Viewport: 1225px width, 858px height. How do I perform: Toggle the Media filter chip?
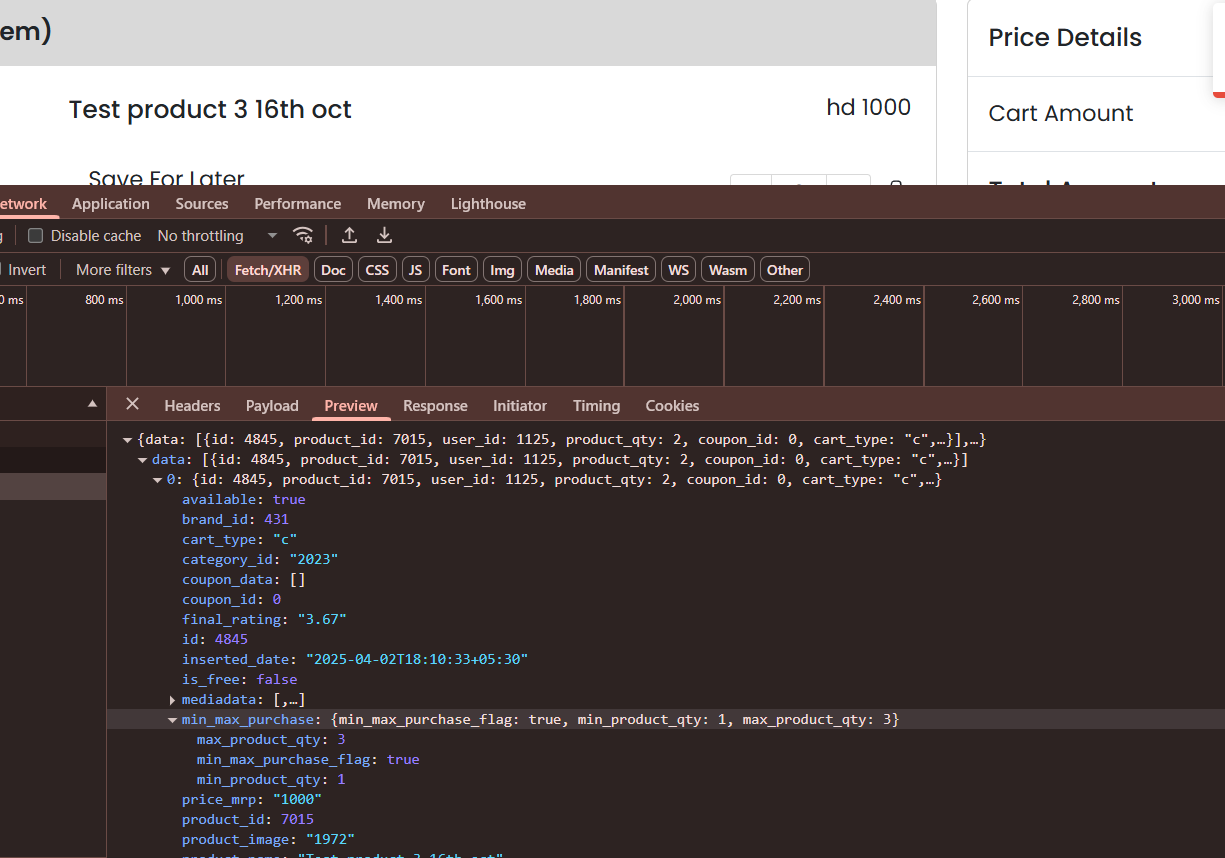554,270
